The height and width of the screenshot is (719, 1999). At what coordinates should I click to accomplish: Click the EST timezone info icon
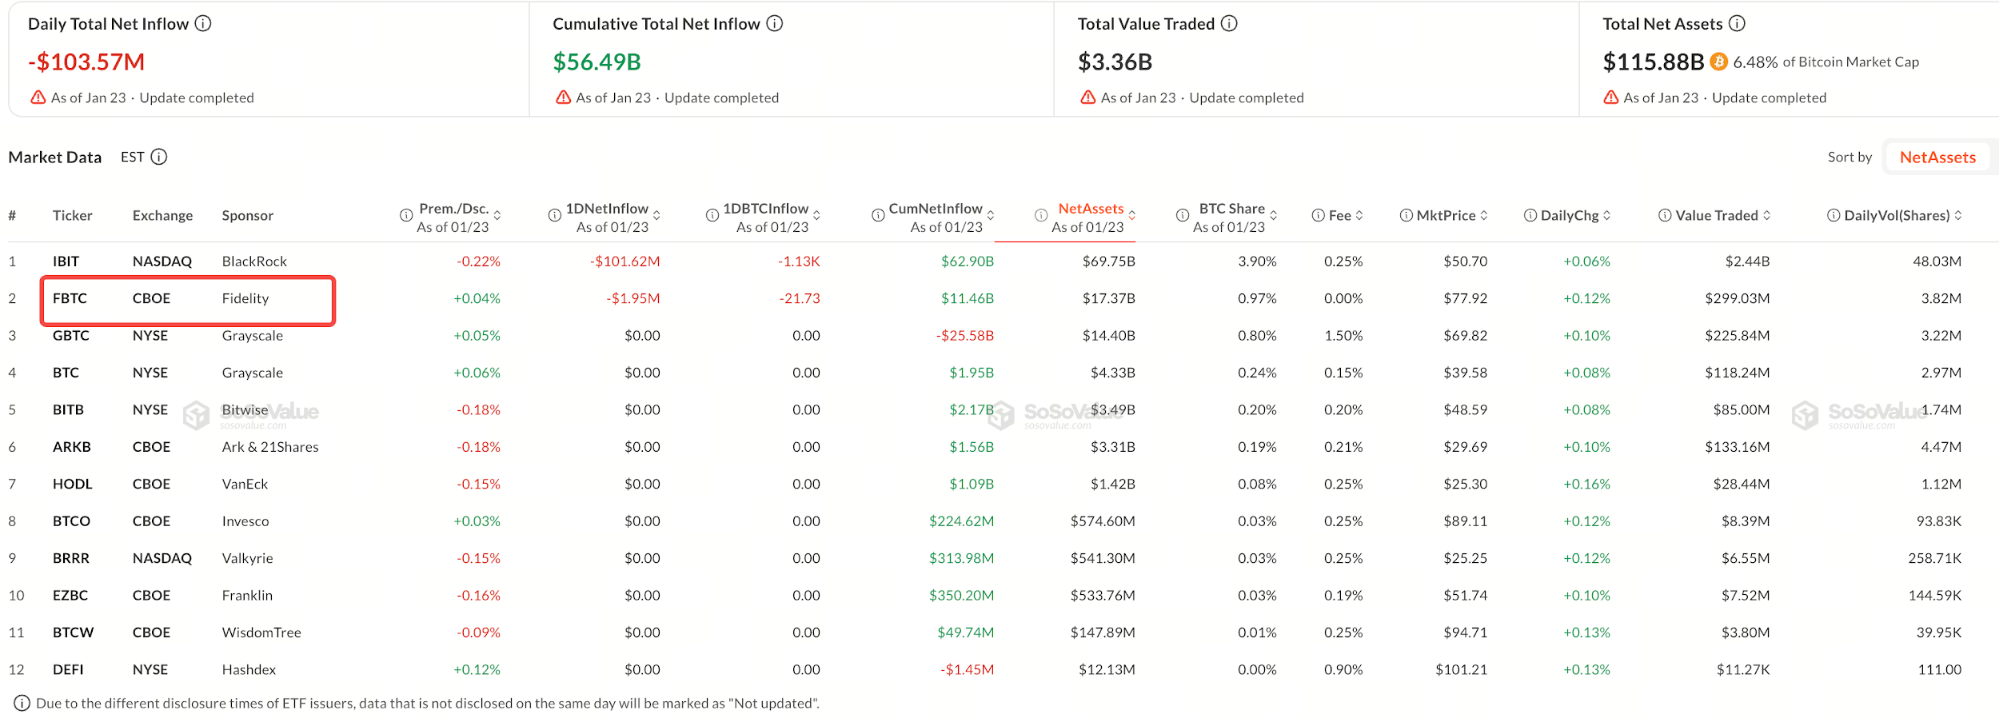tap(159, 157)
